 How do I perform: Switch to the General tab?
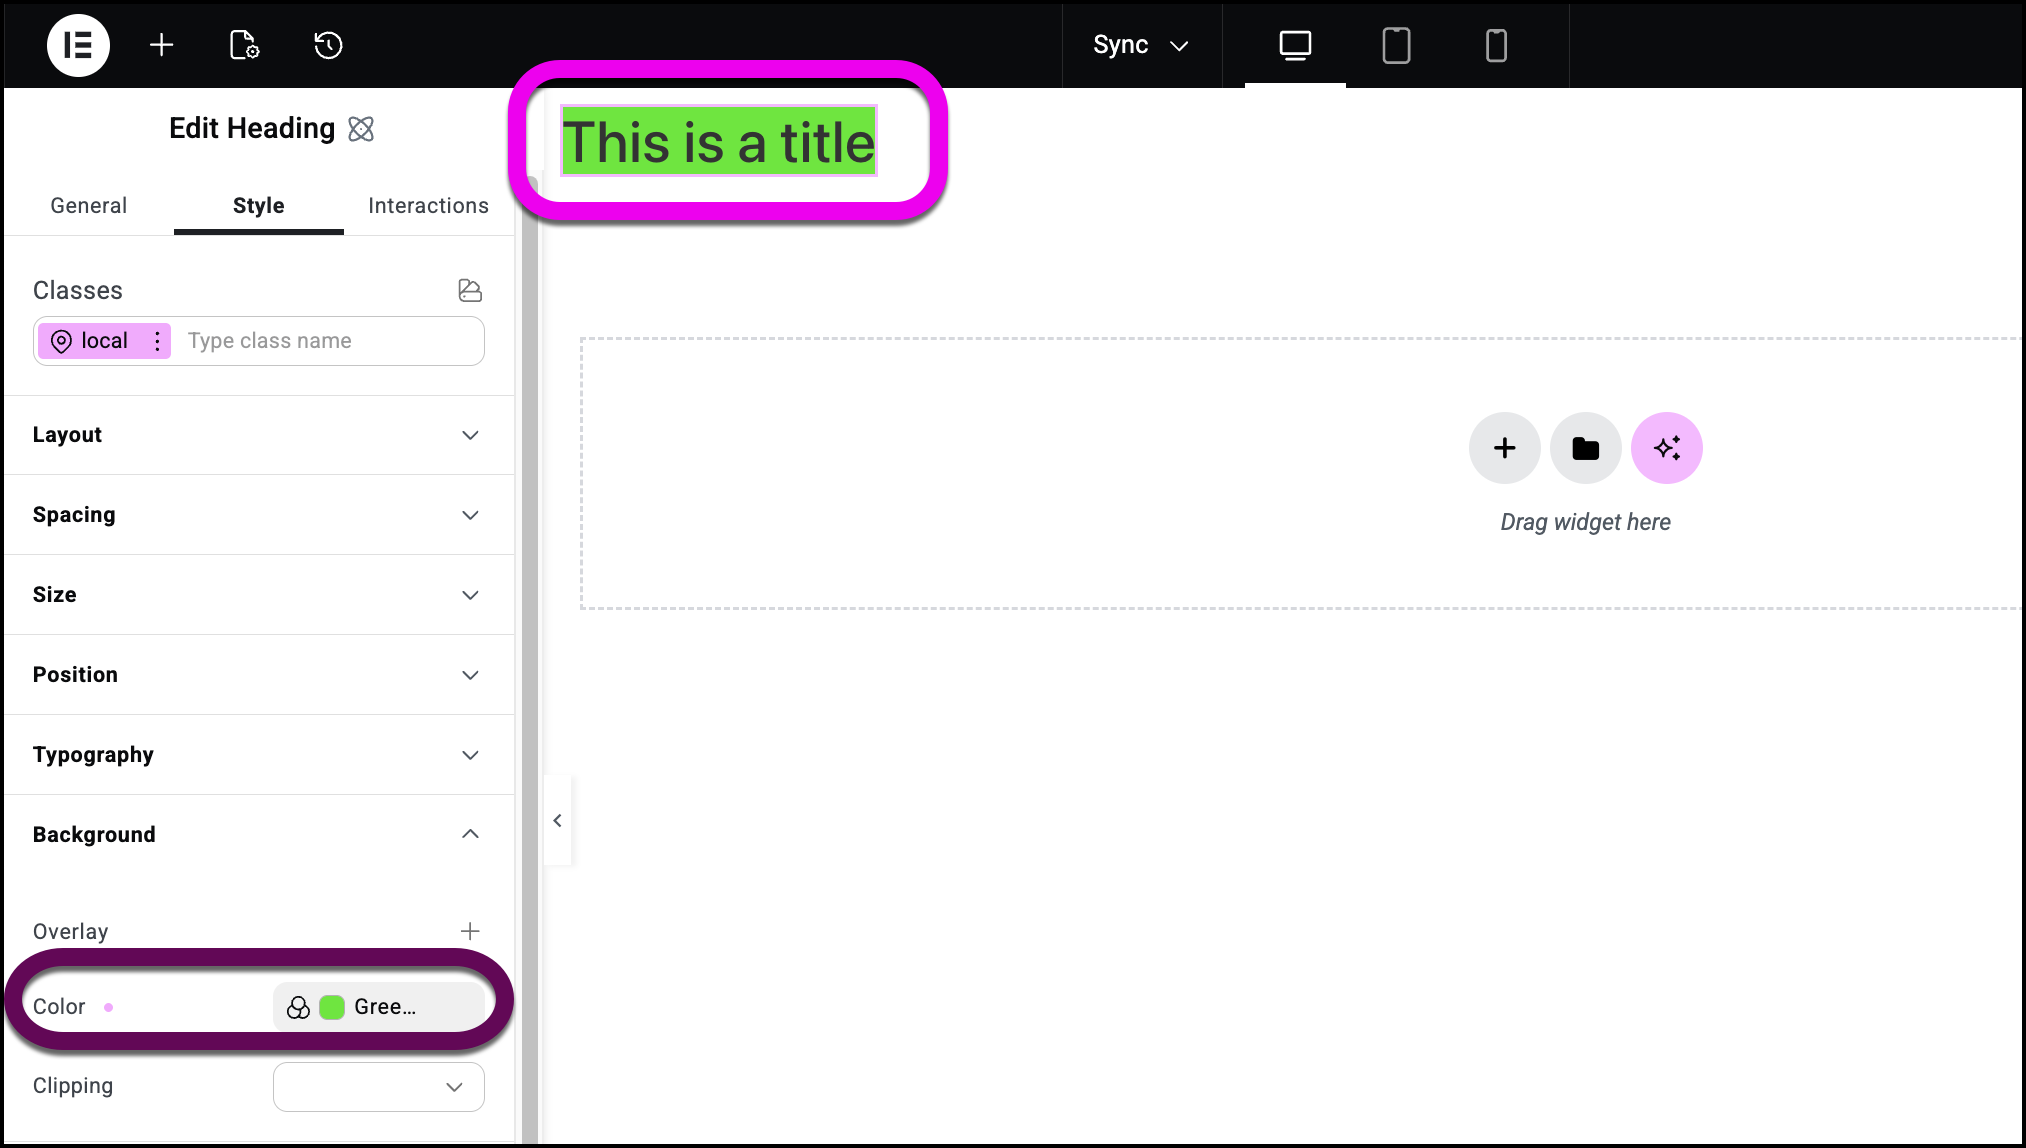(x=88, y=205)
